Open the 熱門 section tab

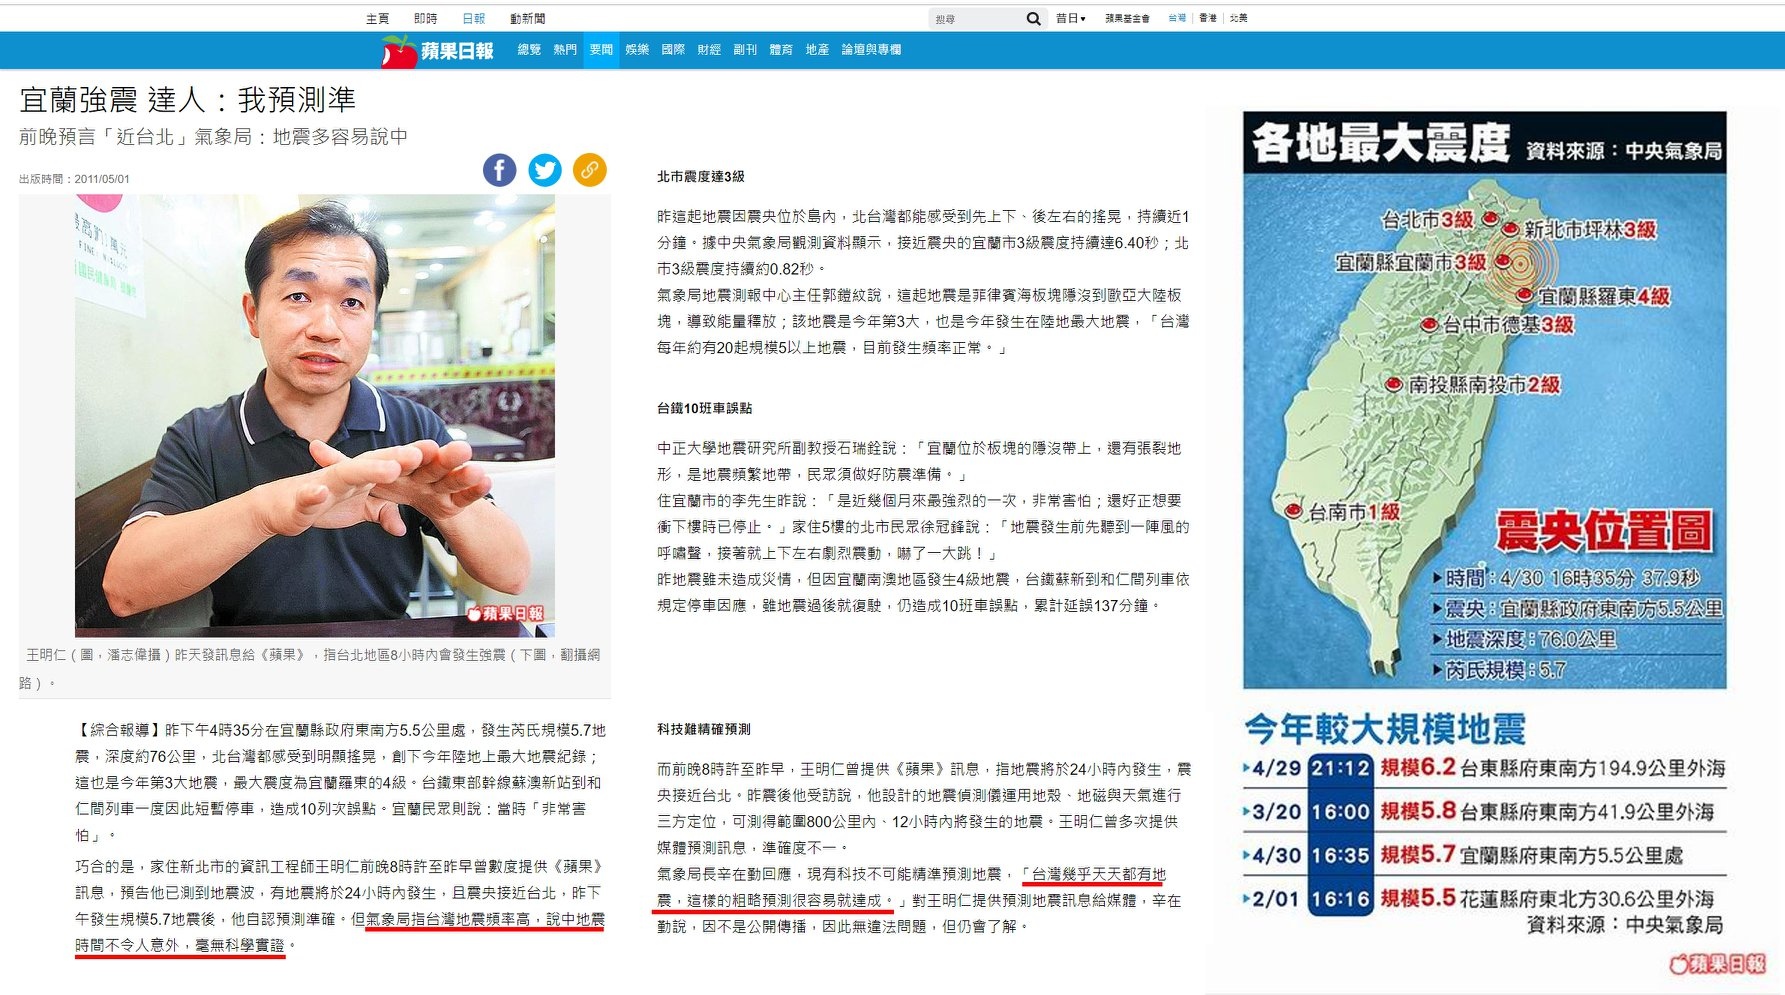tap(565, 49)
